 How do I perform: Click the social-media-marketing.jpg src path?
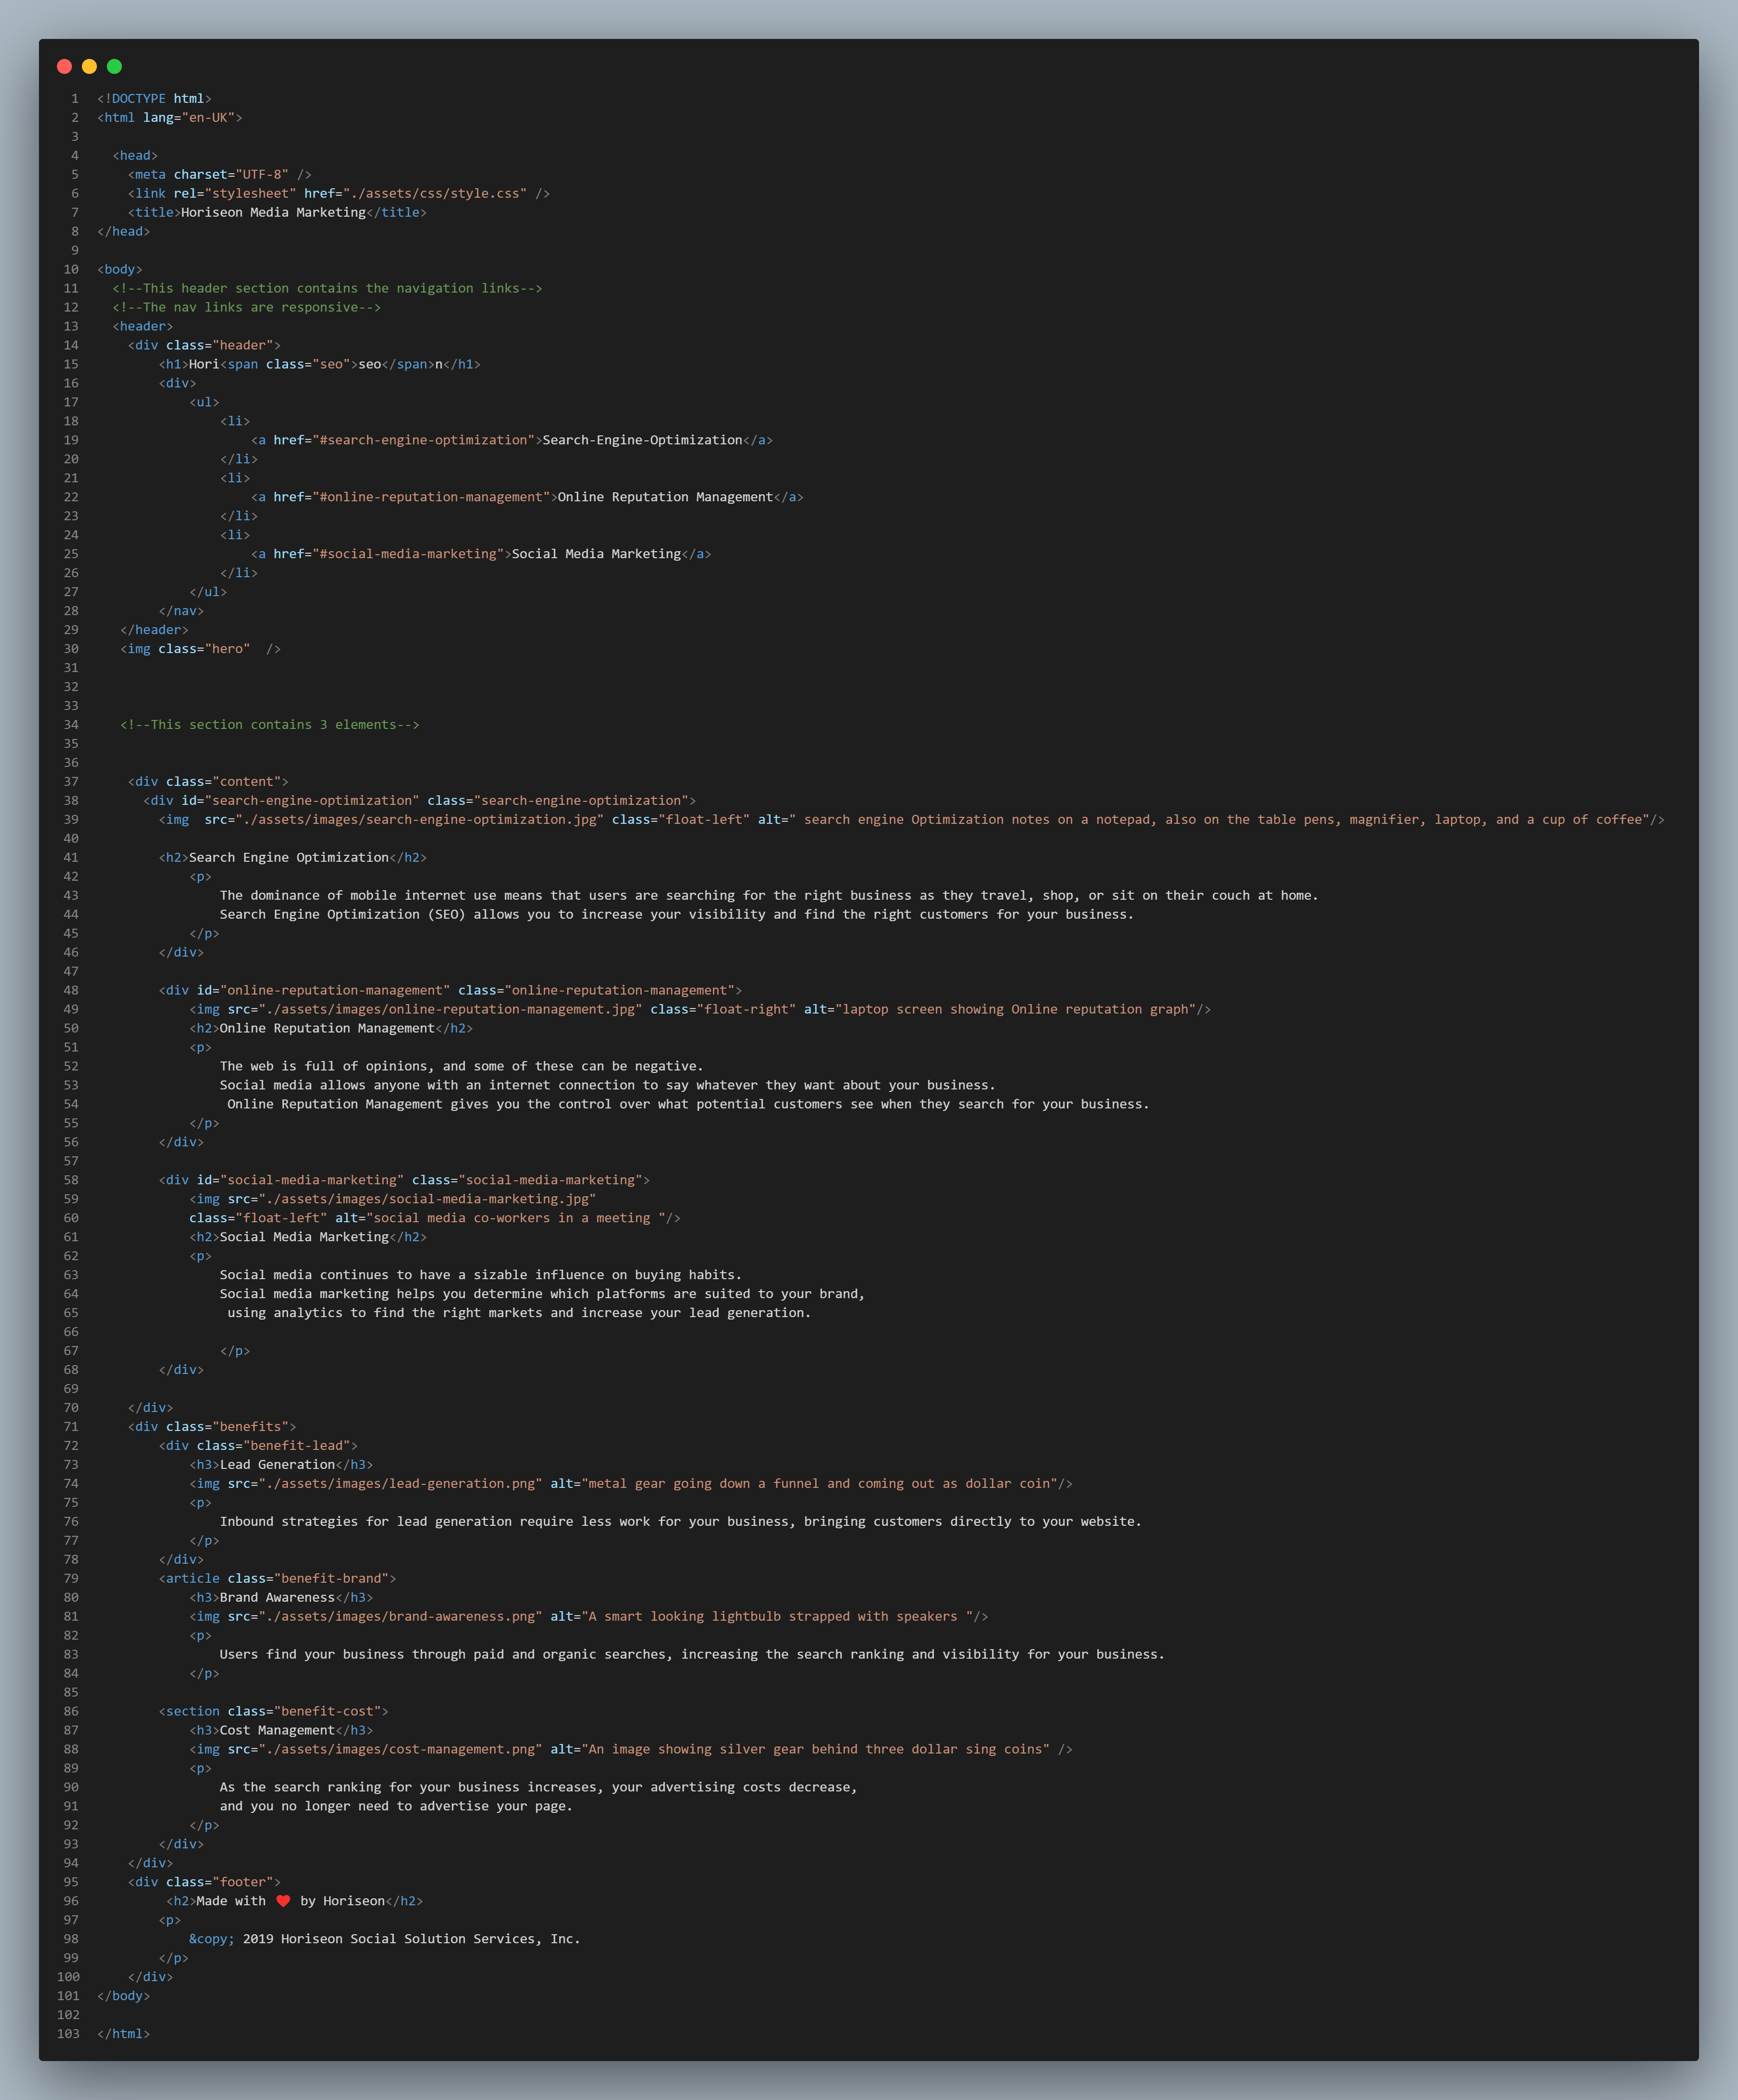click(427, 1199)
